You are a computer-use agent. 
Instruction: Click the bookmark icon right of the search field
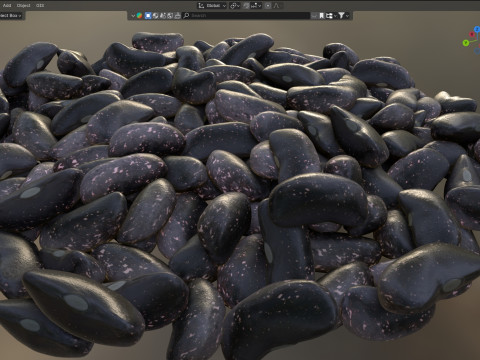click(x=321, y=16)
